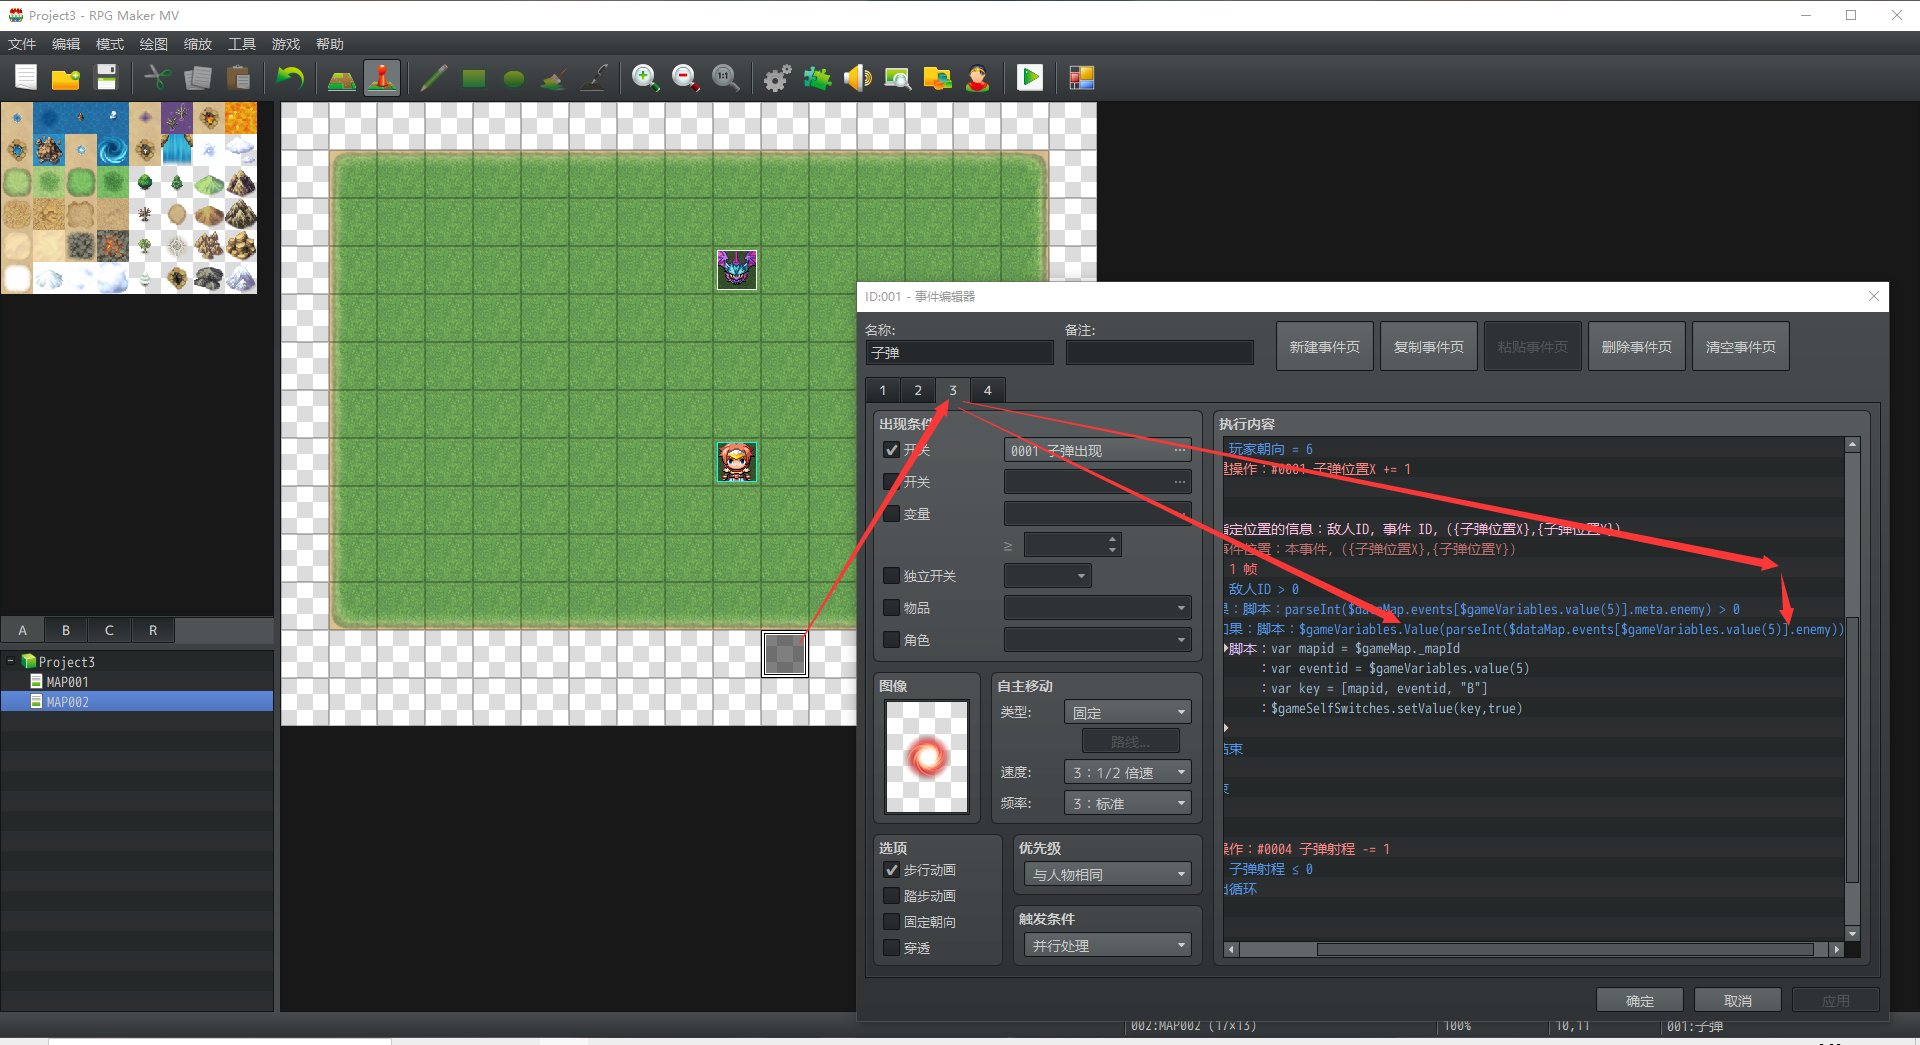Image resolution: width=1920 pixels, height=1045 pixels.
Task: Open the 速度 dropdown showing 1/2 倍速
Action: [1128, 773]
